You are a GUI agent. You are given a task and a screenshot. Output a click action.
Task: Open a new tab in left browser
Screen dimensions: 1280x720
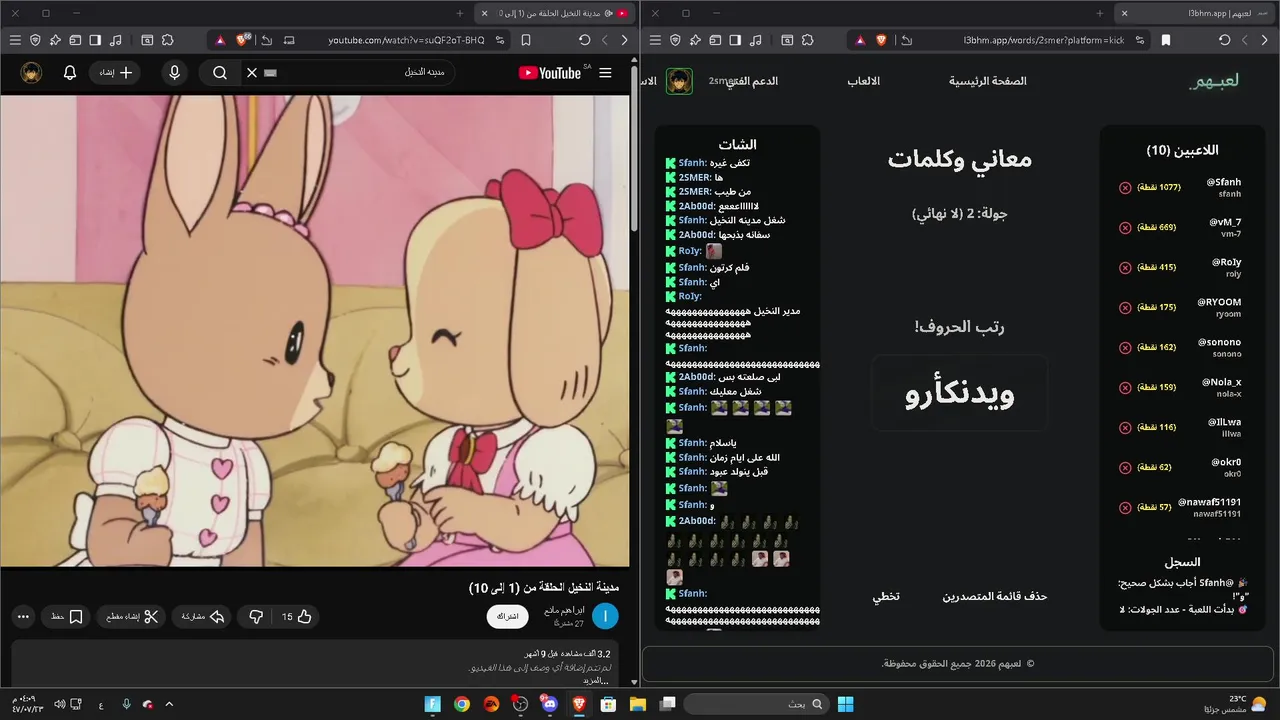460,13
